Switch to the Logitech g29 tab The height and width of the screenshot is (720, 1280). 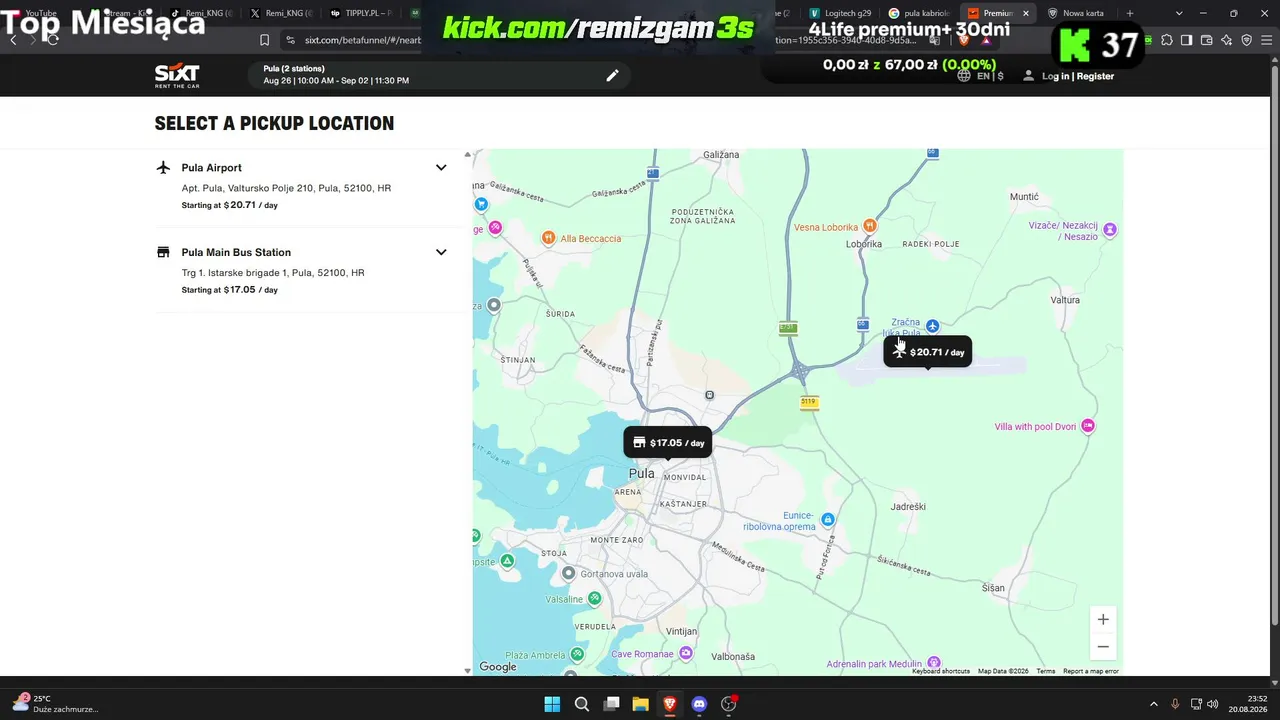pyautogui.click(x=840, y=13)
